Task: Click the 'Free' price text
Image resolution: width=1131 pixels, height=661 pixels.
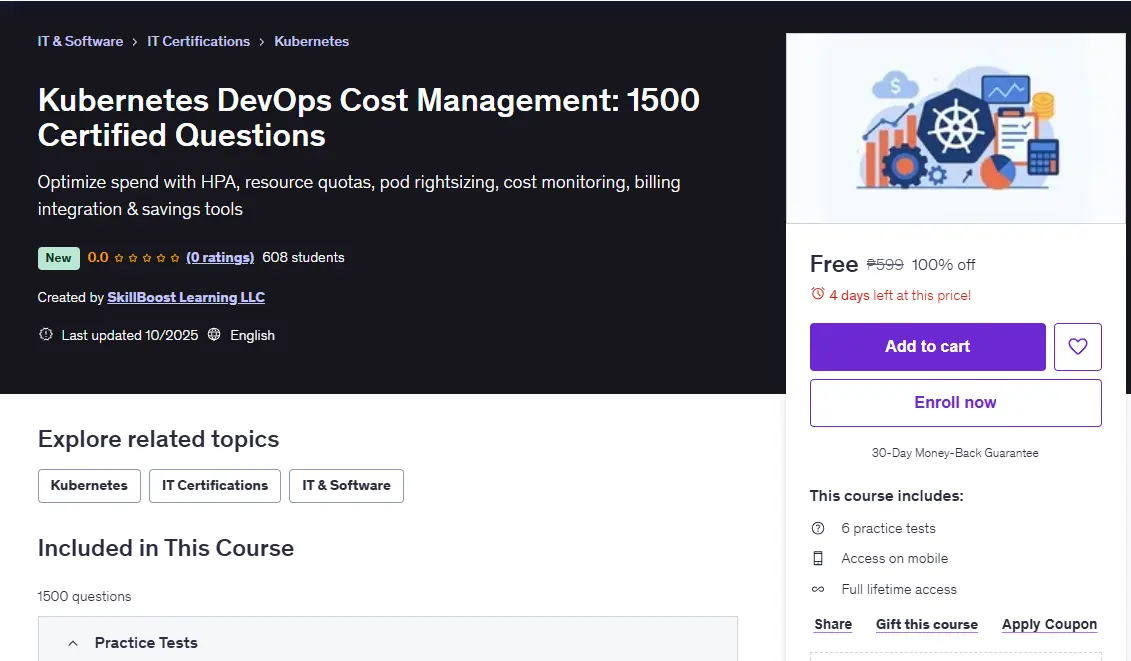Action: tap(834, 264)
